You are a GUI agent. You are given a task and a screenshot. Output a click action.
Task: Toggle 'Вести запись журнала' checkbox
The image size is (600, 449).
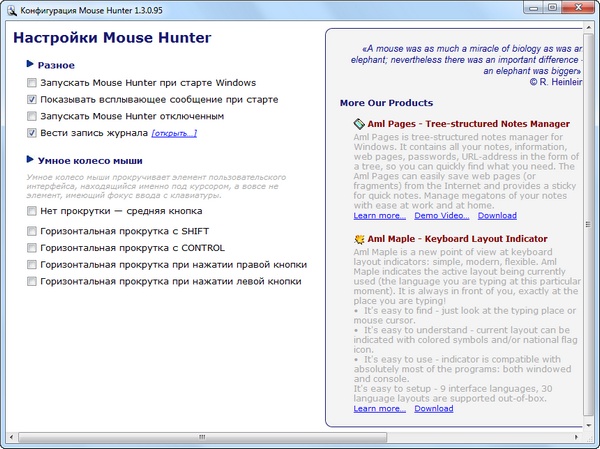32,133
